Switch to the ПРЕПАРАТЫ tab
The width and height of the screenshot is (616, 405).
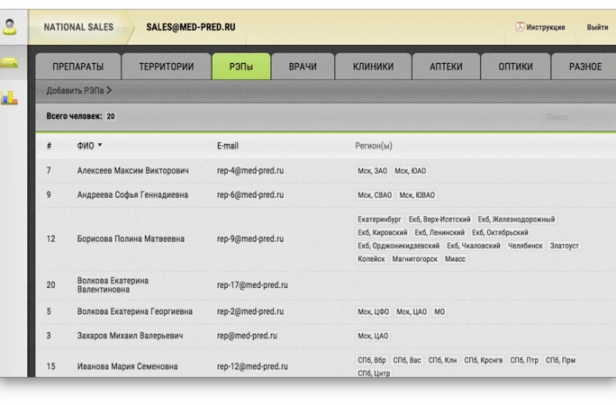[x=77, y=67]
